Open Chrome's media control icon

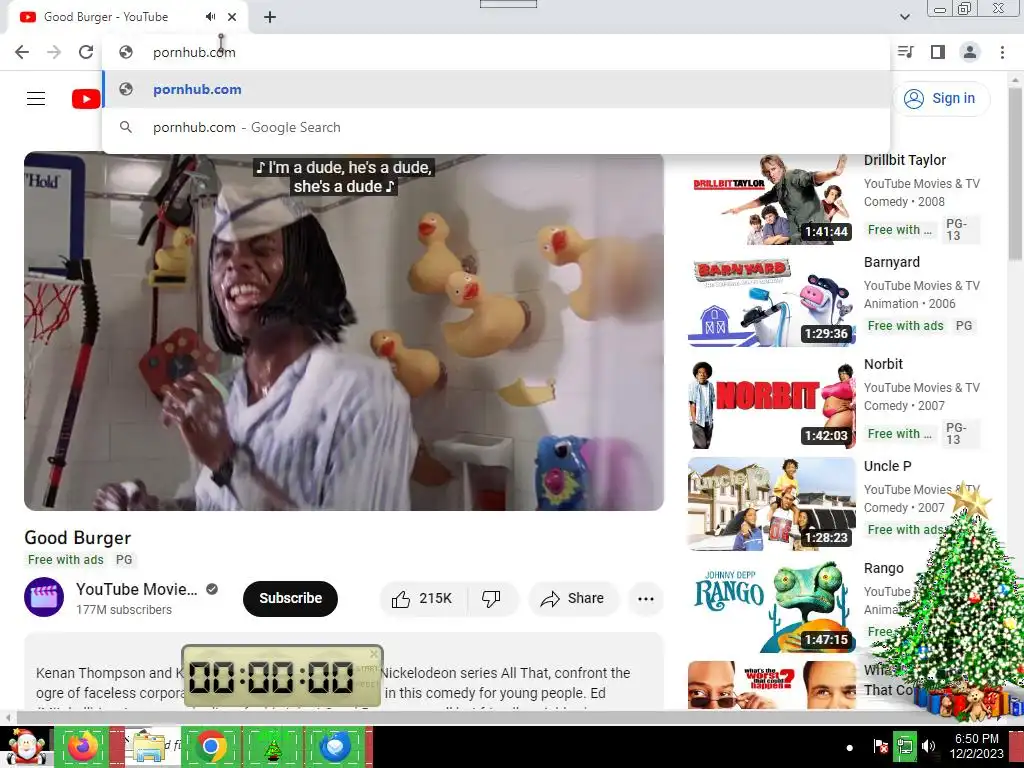(906, 52)
